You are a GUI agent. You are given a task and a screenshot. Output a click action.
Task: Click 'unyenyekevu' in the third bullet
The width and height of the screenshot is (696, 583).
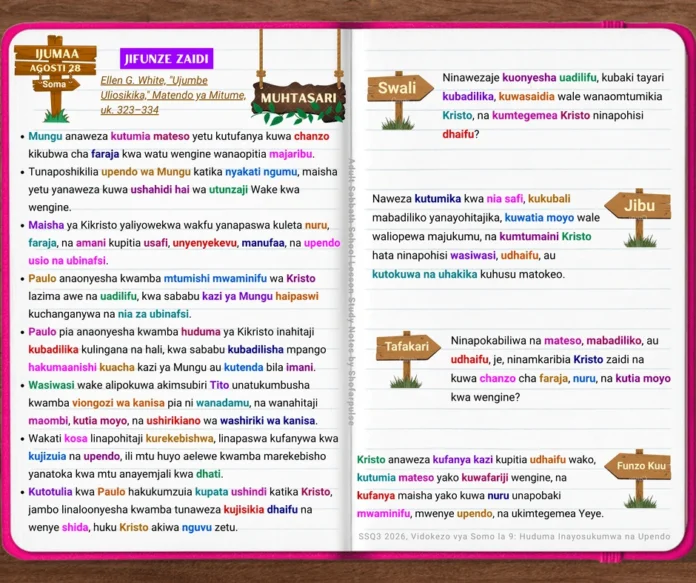click(x=205, y=243)
